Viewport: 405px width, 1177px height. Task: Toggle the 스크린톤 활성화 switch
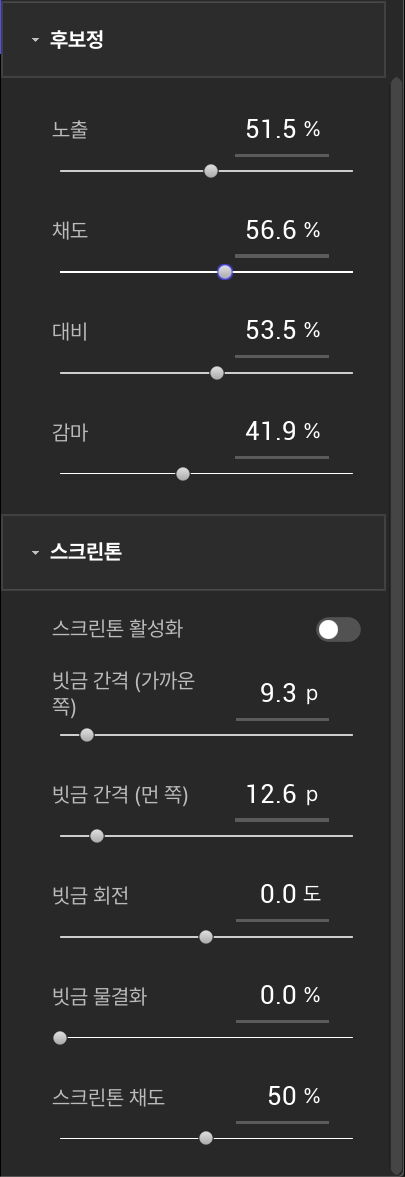click(338, 630)
